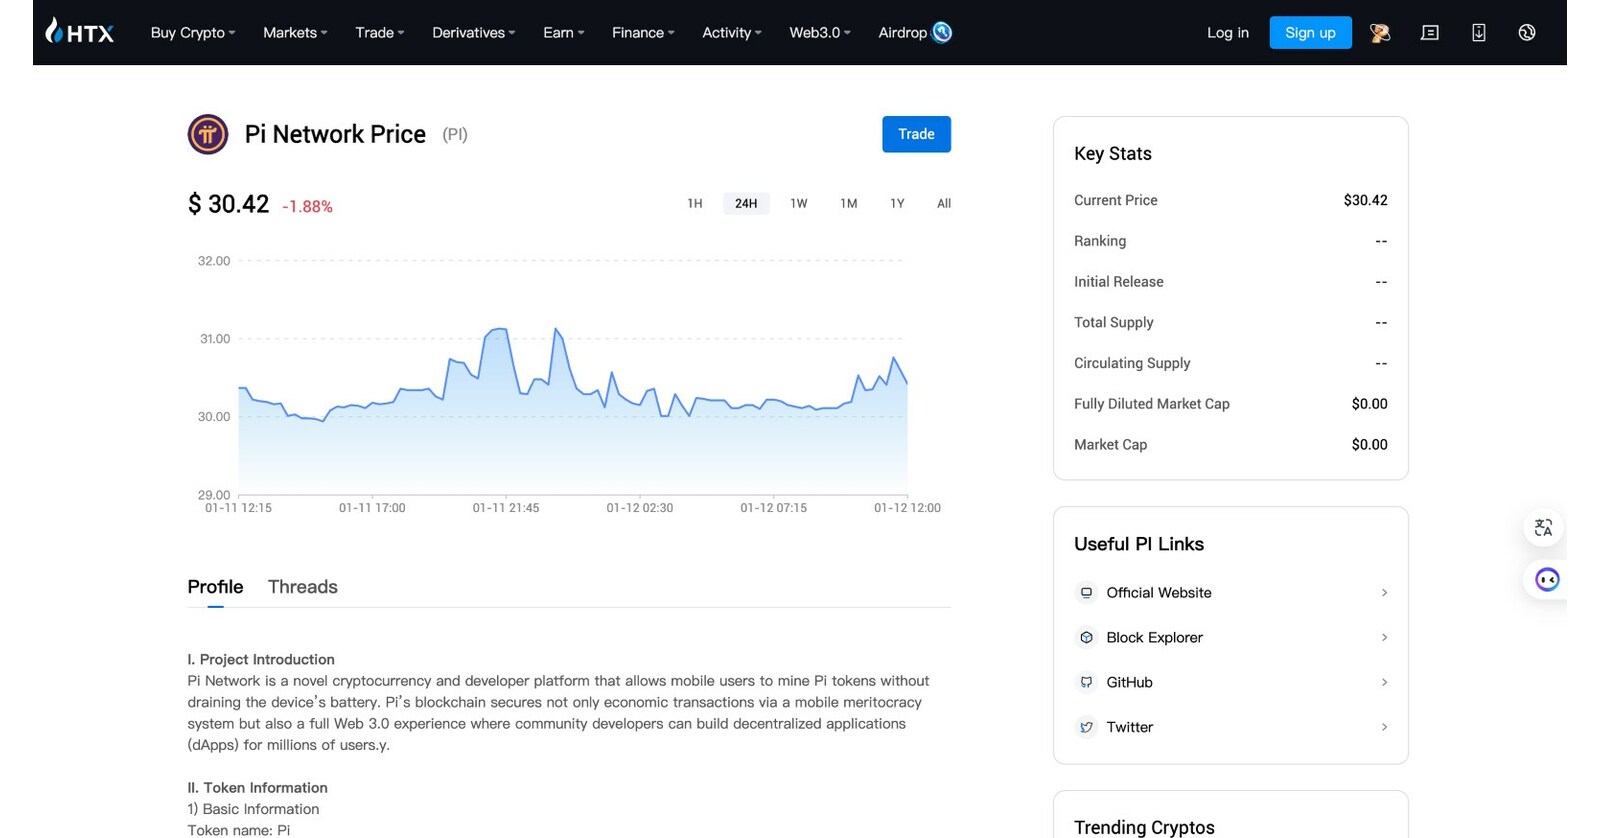Click the translate floating icon
Viewport: 1600px width, 838px height.
tap(1544, 527)
